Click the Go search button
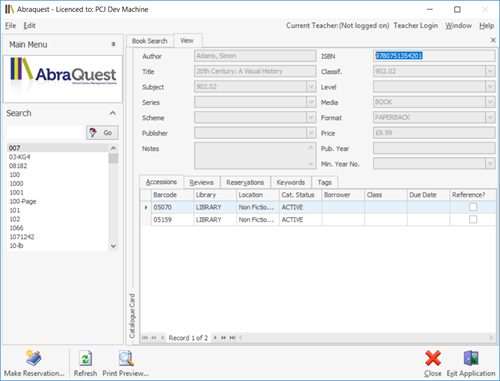 pos(102,133)
